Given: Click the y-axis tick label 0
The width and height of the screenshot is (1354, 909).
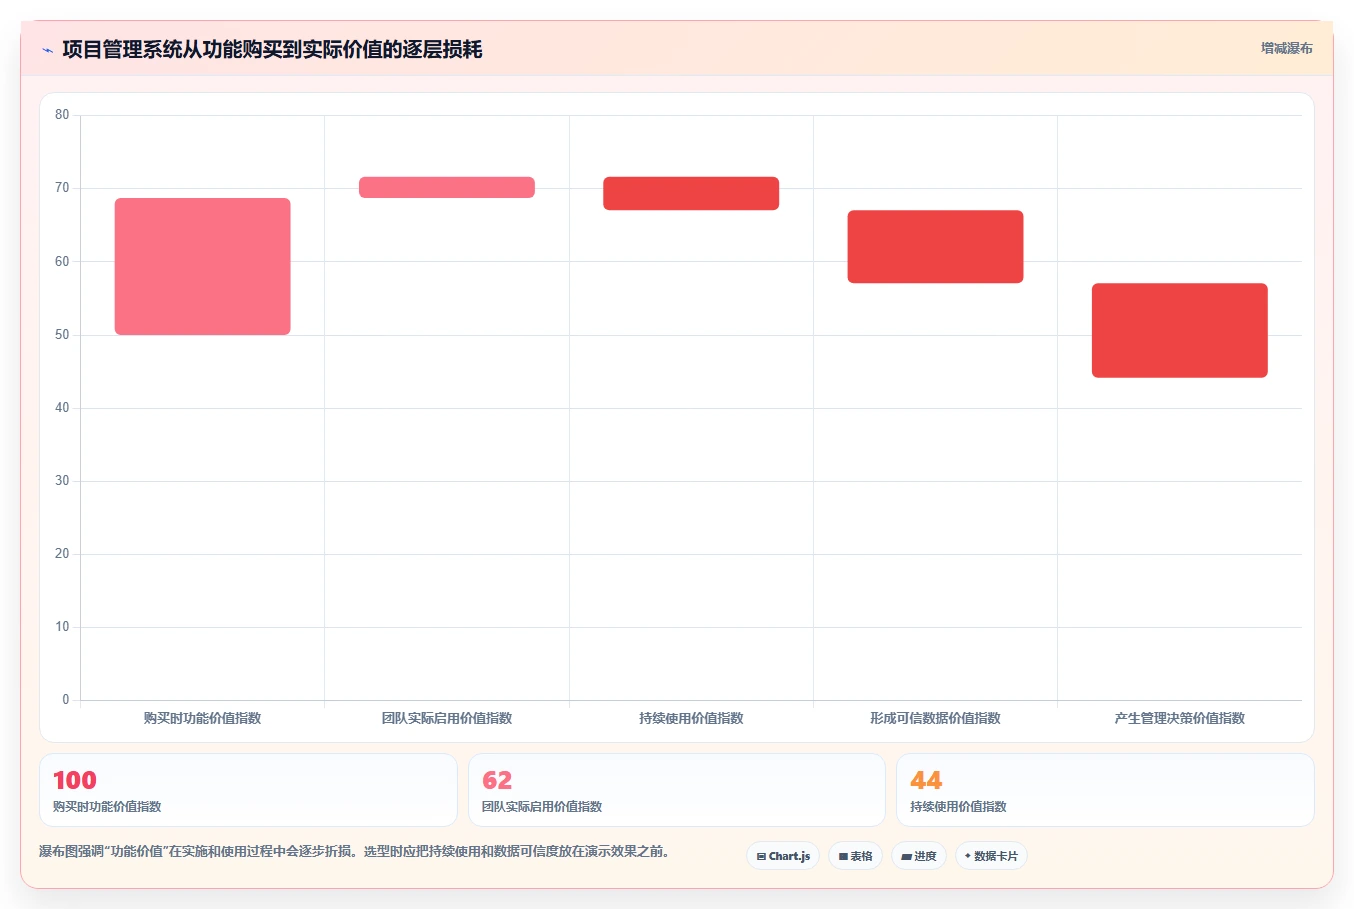Looking at the screenshot, I should pos(66,700).
